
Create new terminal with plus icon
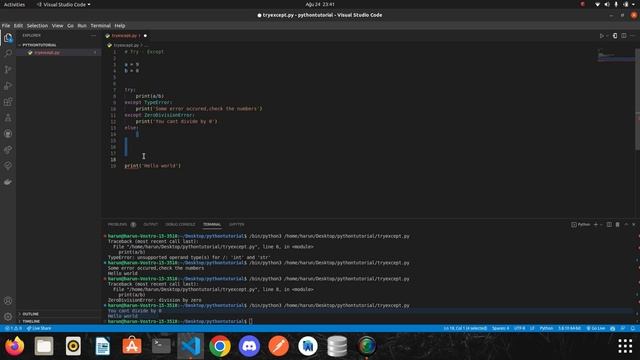pos(596,224)
